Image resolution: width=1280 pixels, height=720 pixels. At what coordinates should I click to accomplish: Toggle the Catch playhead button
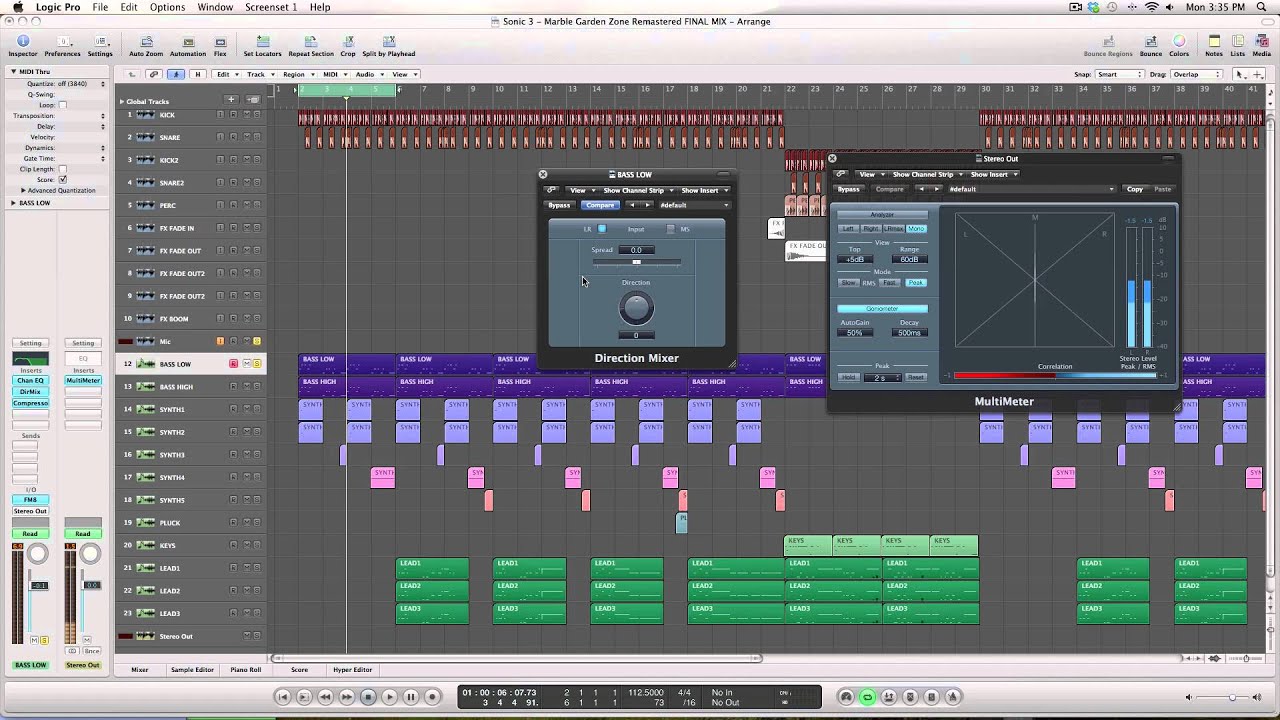[x=175, y=74]
